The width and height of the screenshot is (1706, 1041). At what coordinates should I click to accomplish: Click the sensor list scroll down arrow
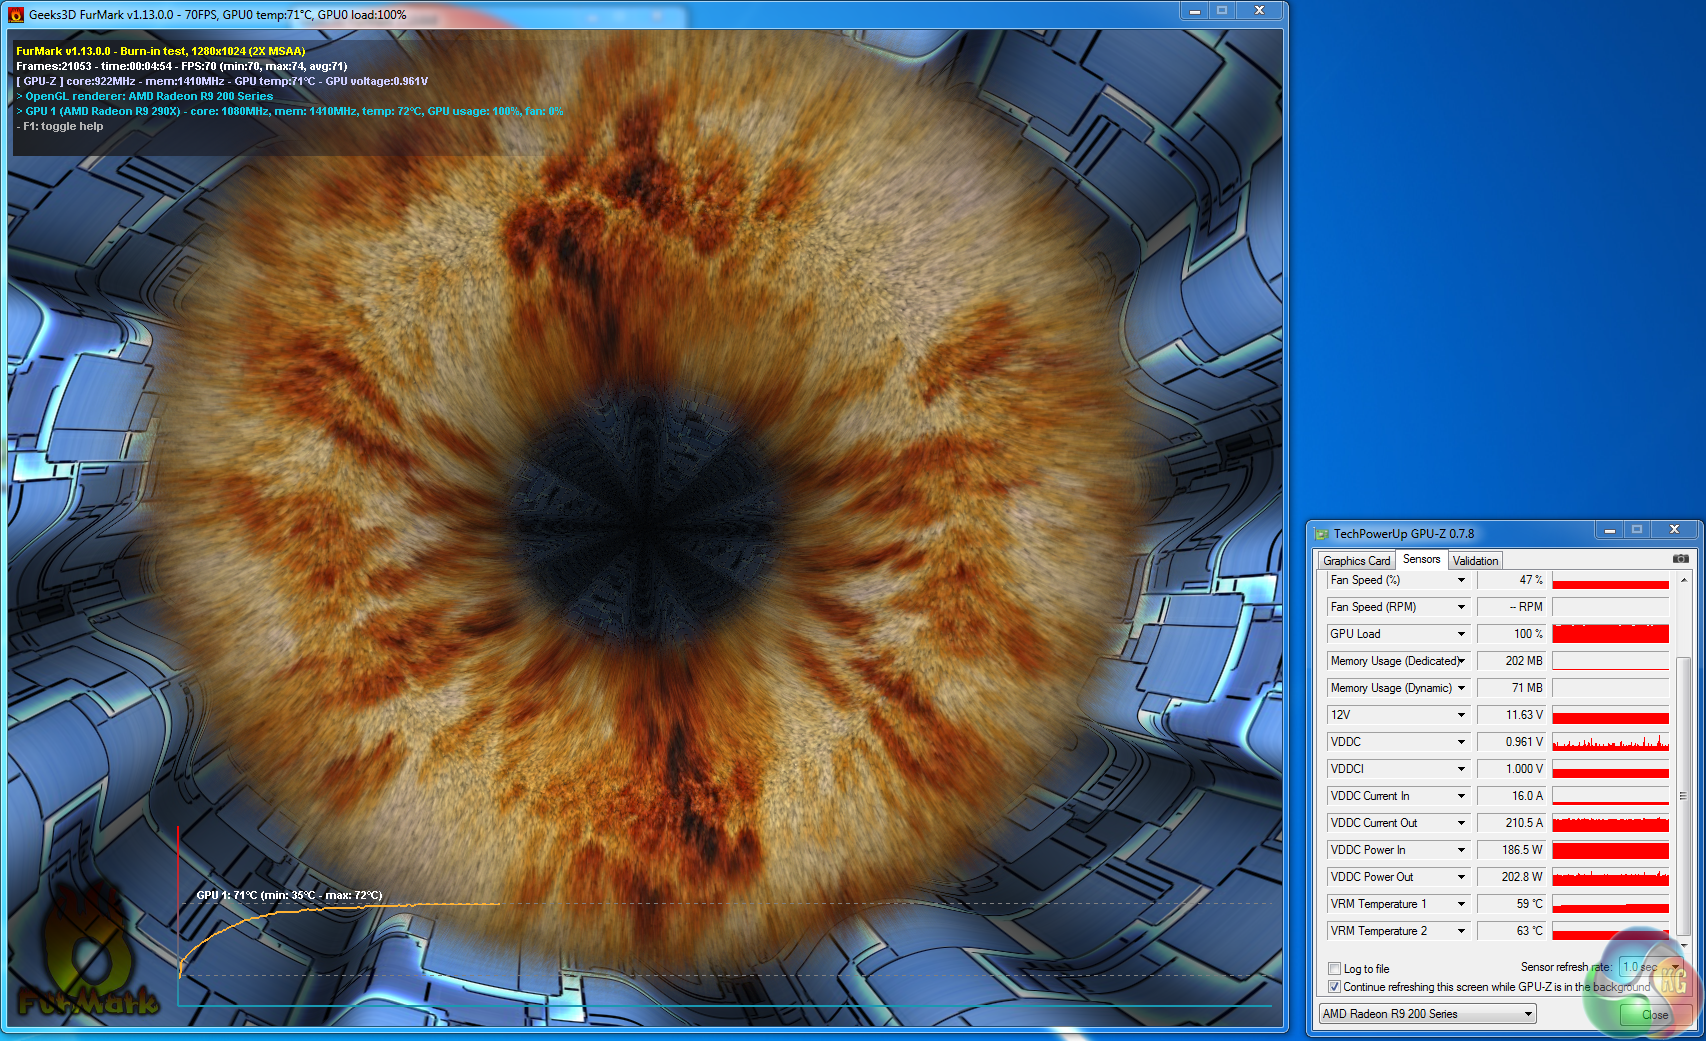coord(1684,944)
